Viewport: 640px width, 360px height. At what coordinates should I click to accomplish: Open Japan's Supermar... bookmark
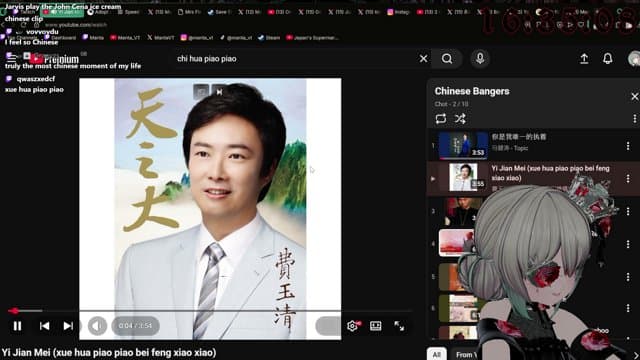click(x=312, y=38)
